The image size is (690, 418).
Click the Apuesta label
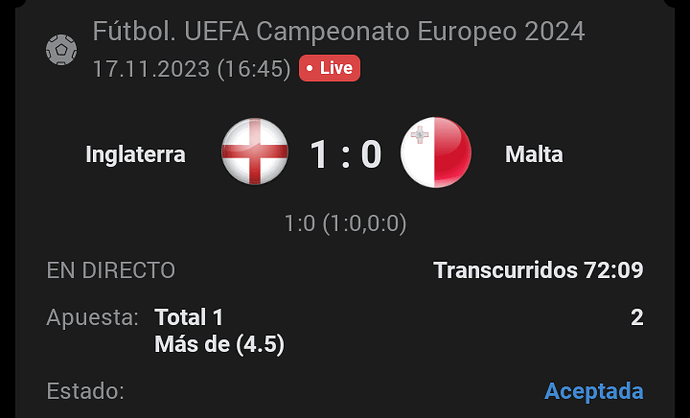pos(92,318)
